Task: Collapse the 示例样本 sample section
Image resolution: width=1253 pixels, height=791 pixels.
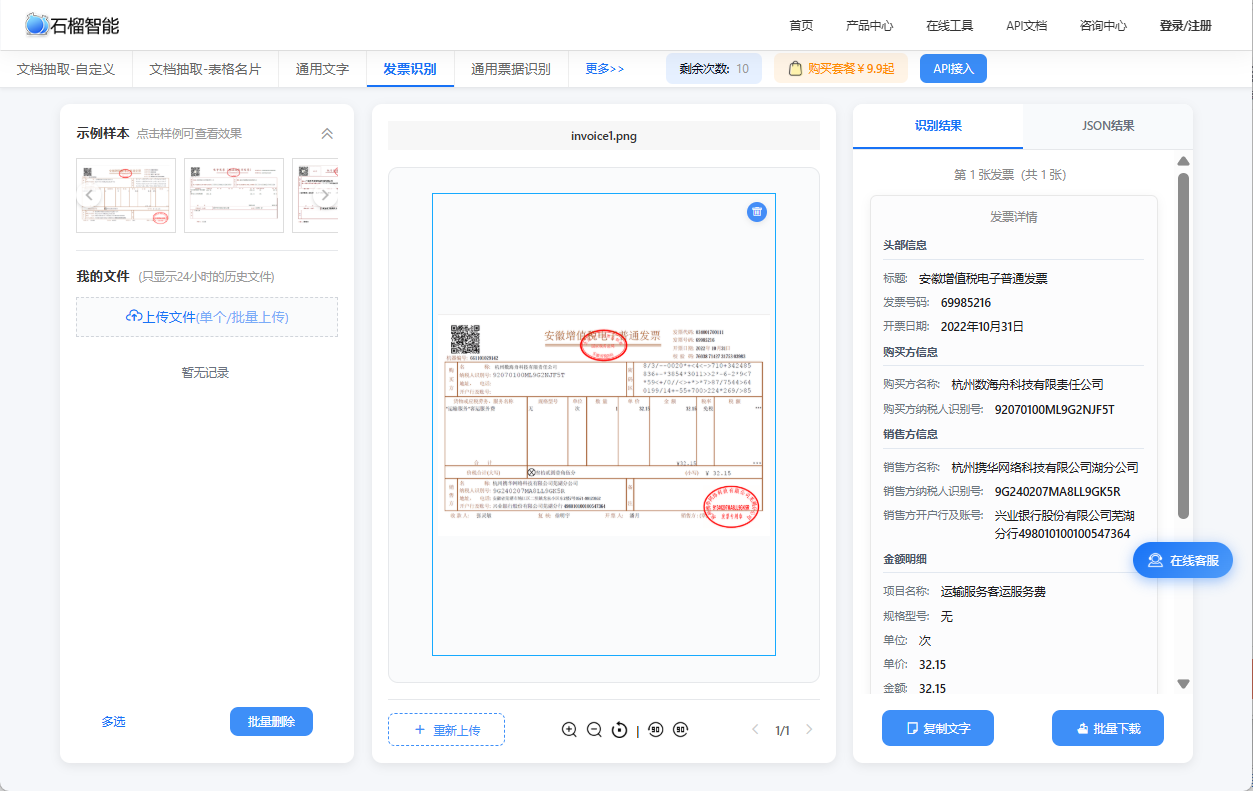Action: pyautogui.click(x=327, y=134)
